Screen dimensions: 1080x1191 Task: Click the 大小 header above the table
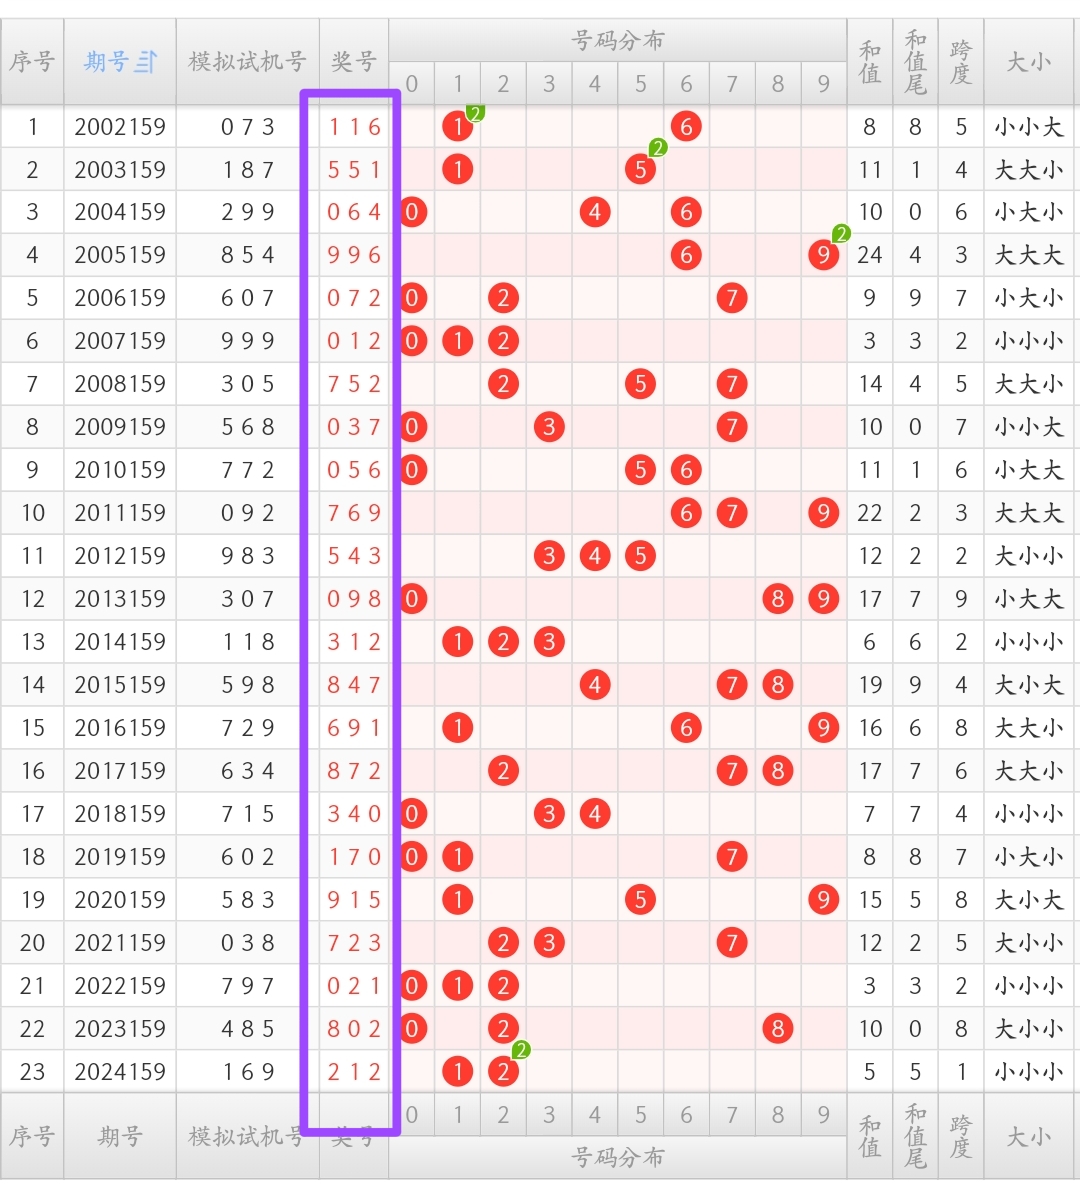pyautogui.click(x=1028, y=62)
